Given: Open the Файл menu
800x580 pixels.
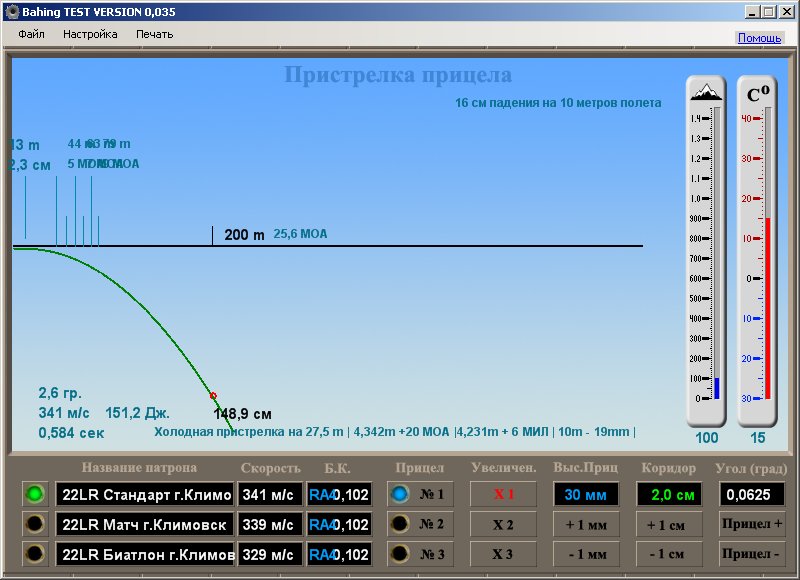Looking at the screenshot, I should pos(31,34).
